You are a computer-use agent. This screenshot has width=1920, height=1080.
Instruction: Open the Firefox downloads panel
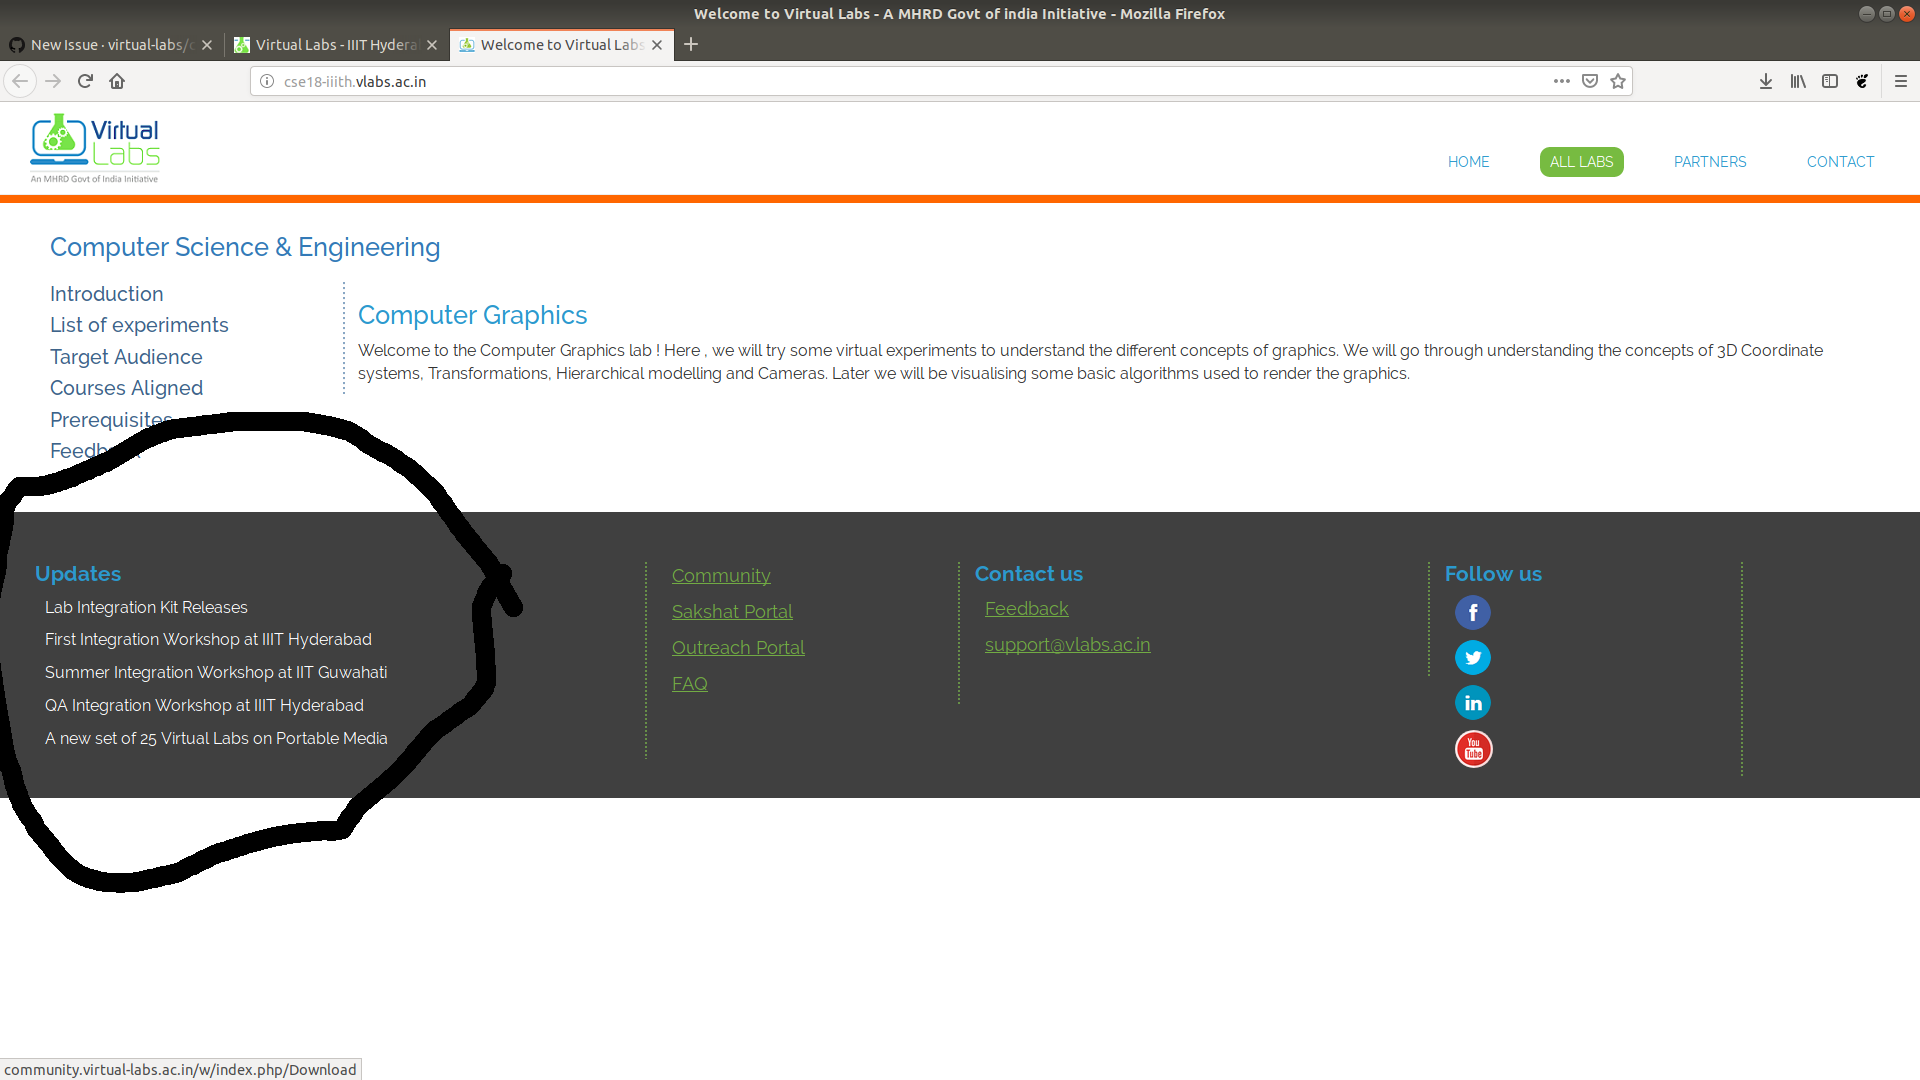pos(1766,81)
